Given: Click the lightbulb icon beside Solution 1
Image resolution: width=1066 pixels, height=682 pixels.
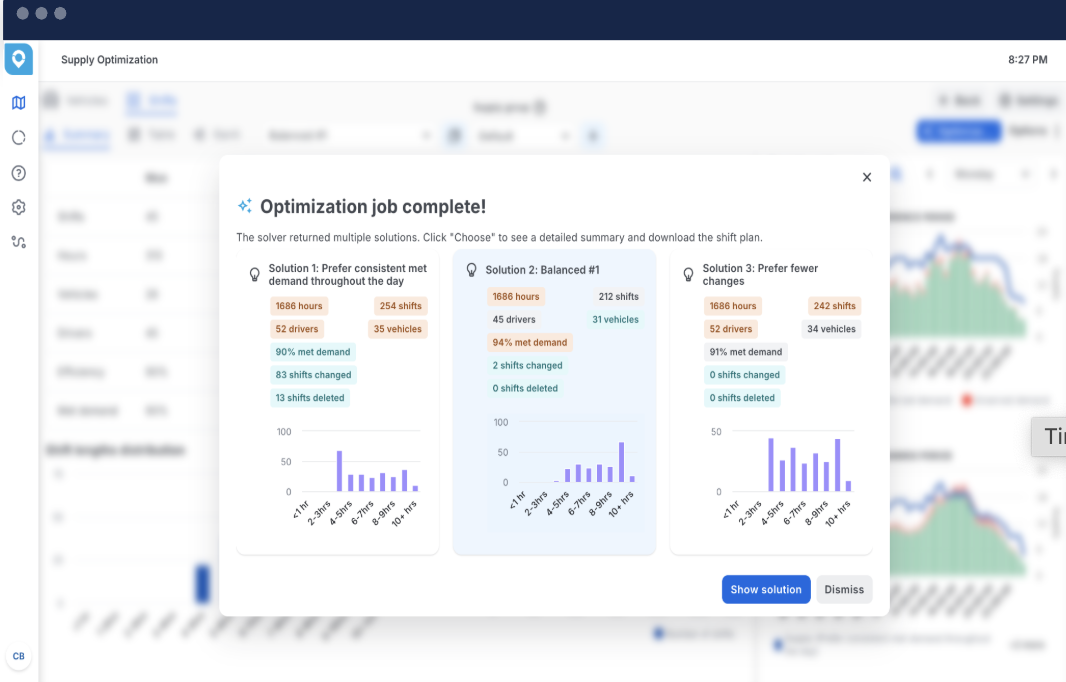Looking at the screenshot, I should click(254, 274).
